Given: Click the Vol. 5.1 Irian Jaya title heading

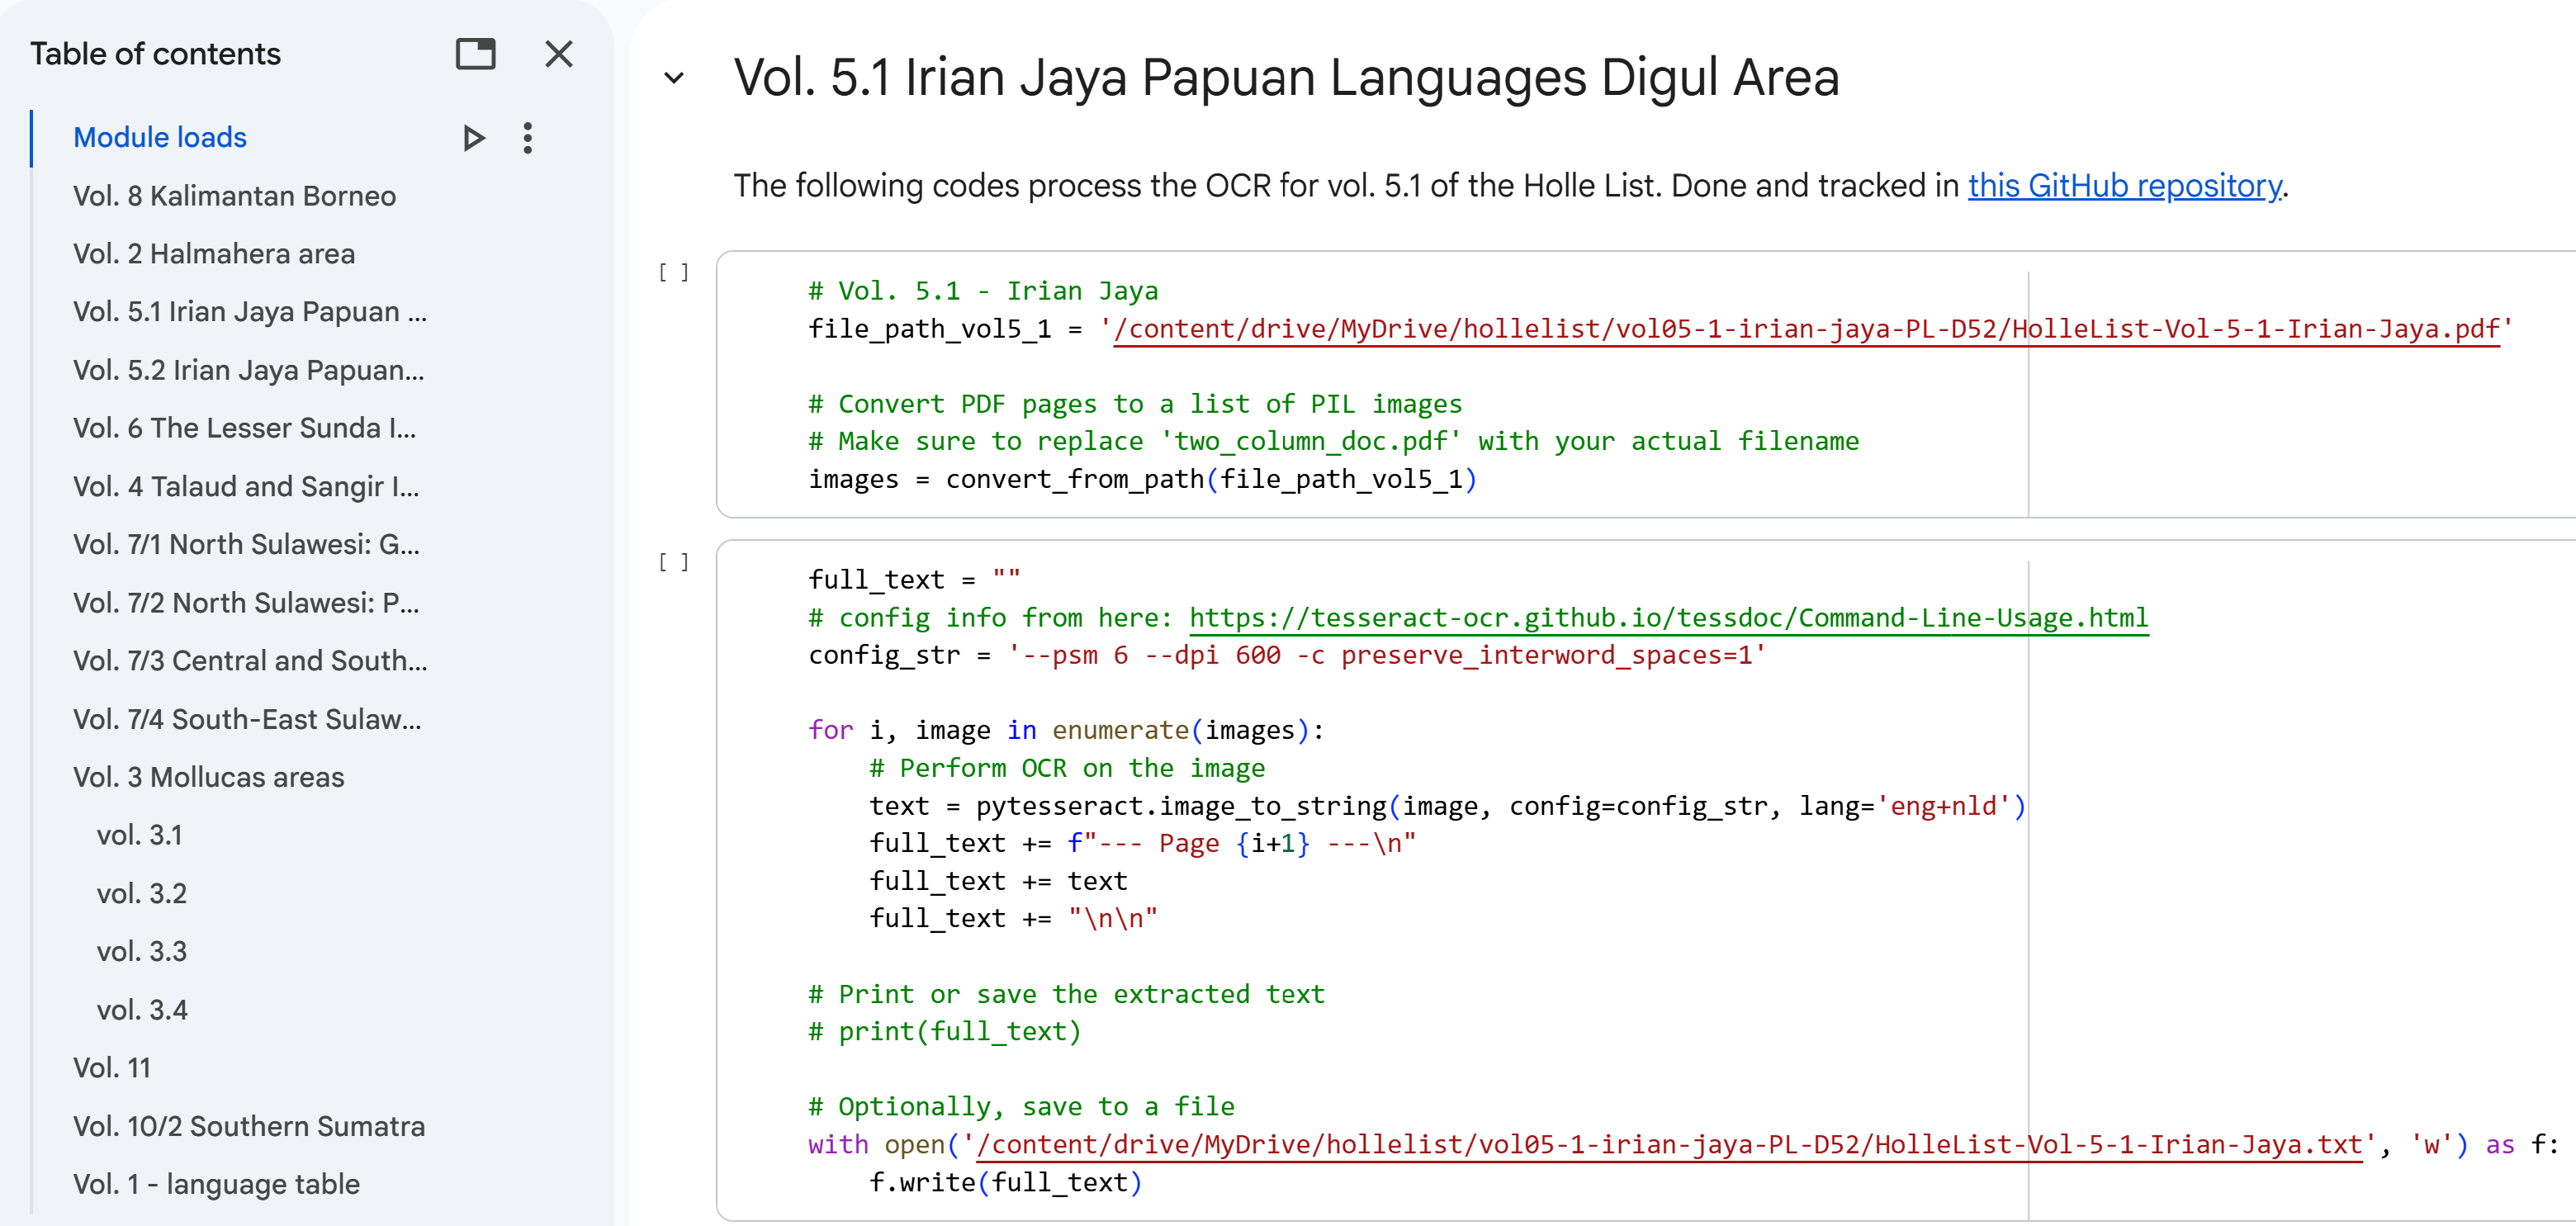Looking at the screenshot, I should (x=1285, y=78).
